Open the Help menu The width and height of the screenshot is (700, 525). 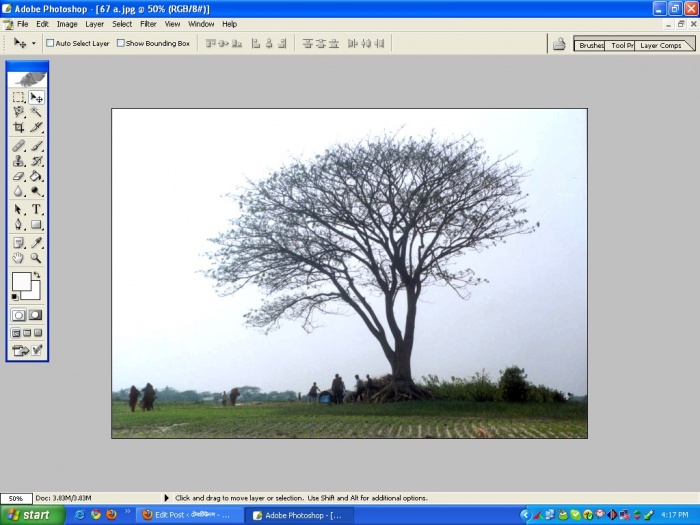(229, 24)
